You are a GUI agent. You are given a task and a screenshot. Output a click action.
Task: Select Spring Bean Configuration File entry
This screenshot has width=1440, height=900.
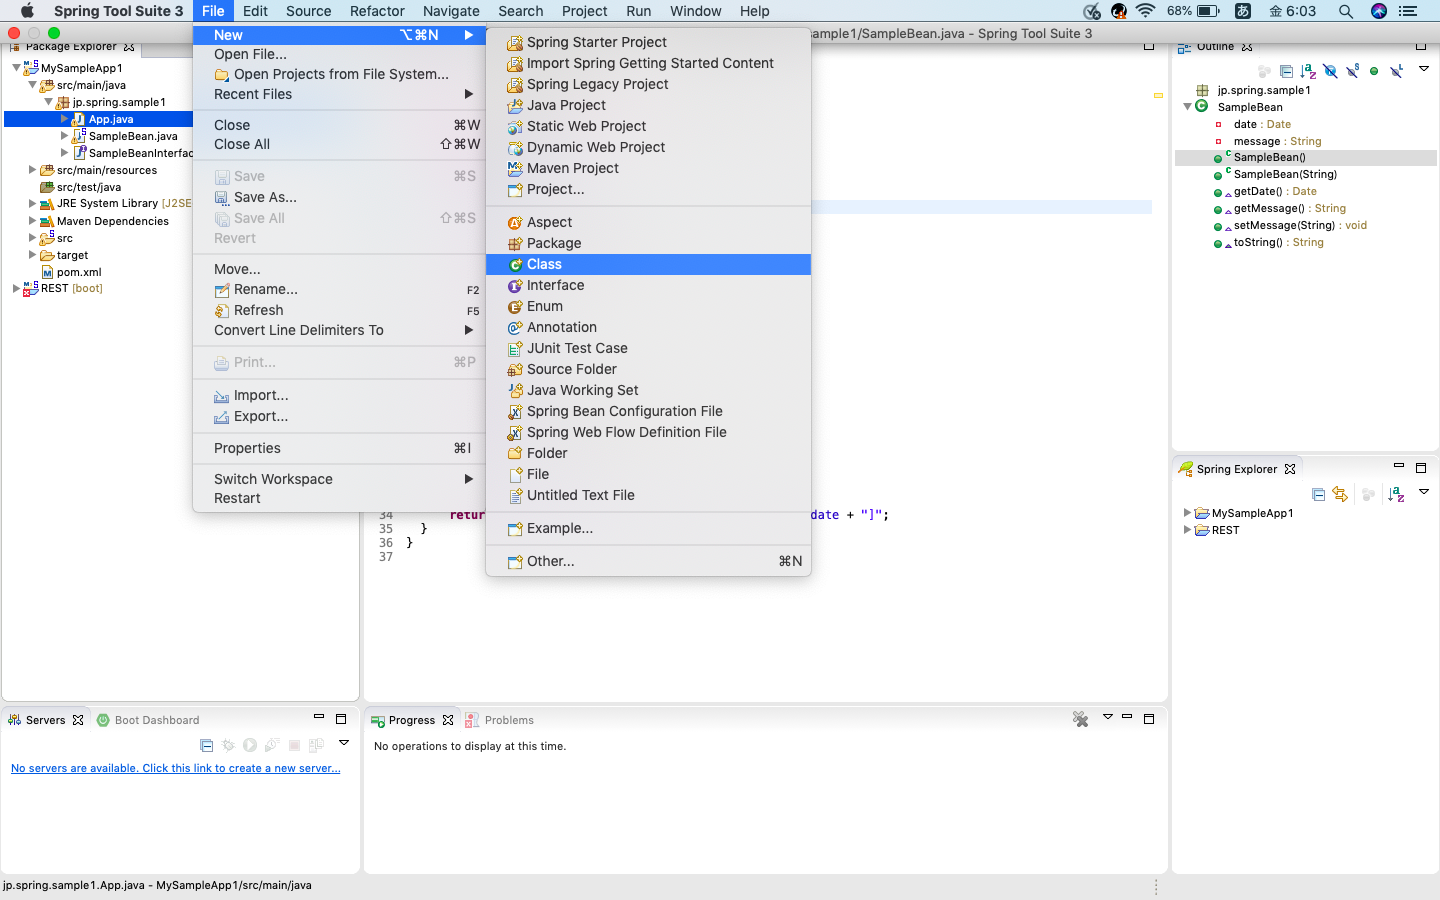pyautogui.click(x=648, y=411)
